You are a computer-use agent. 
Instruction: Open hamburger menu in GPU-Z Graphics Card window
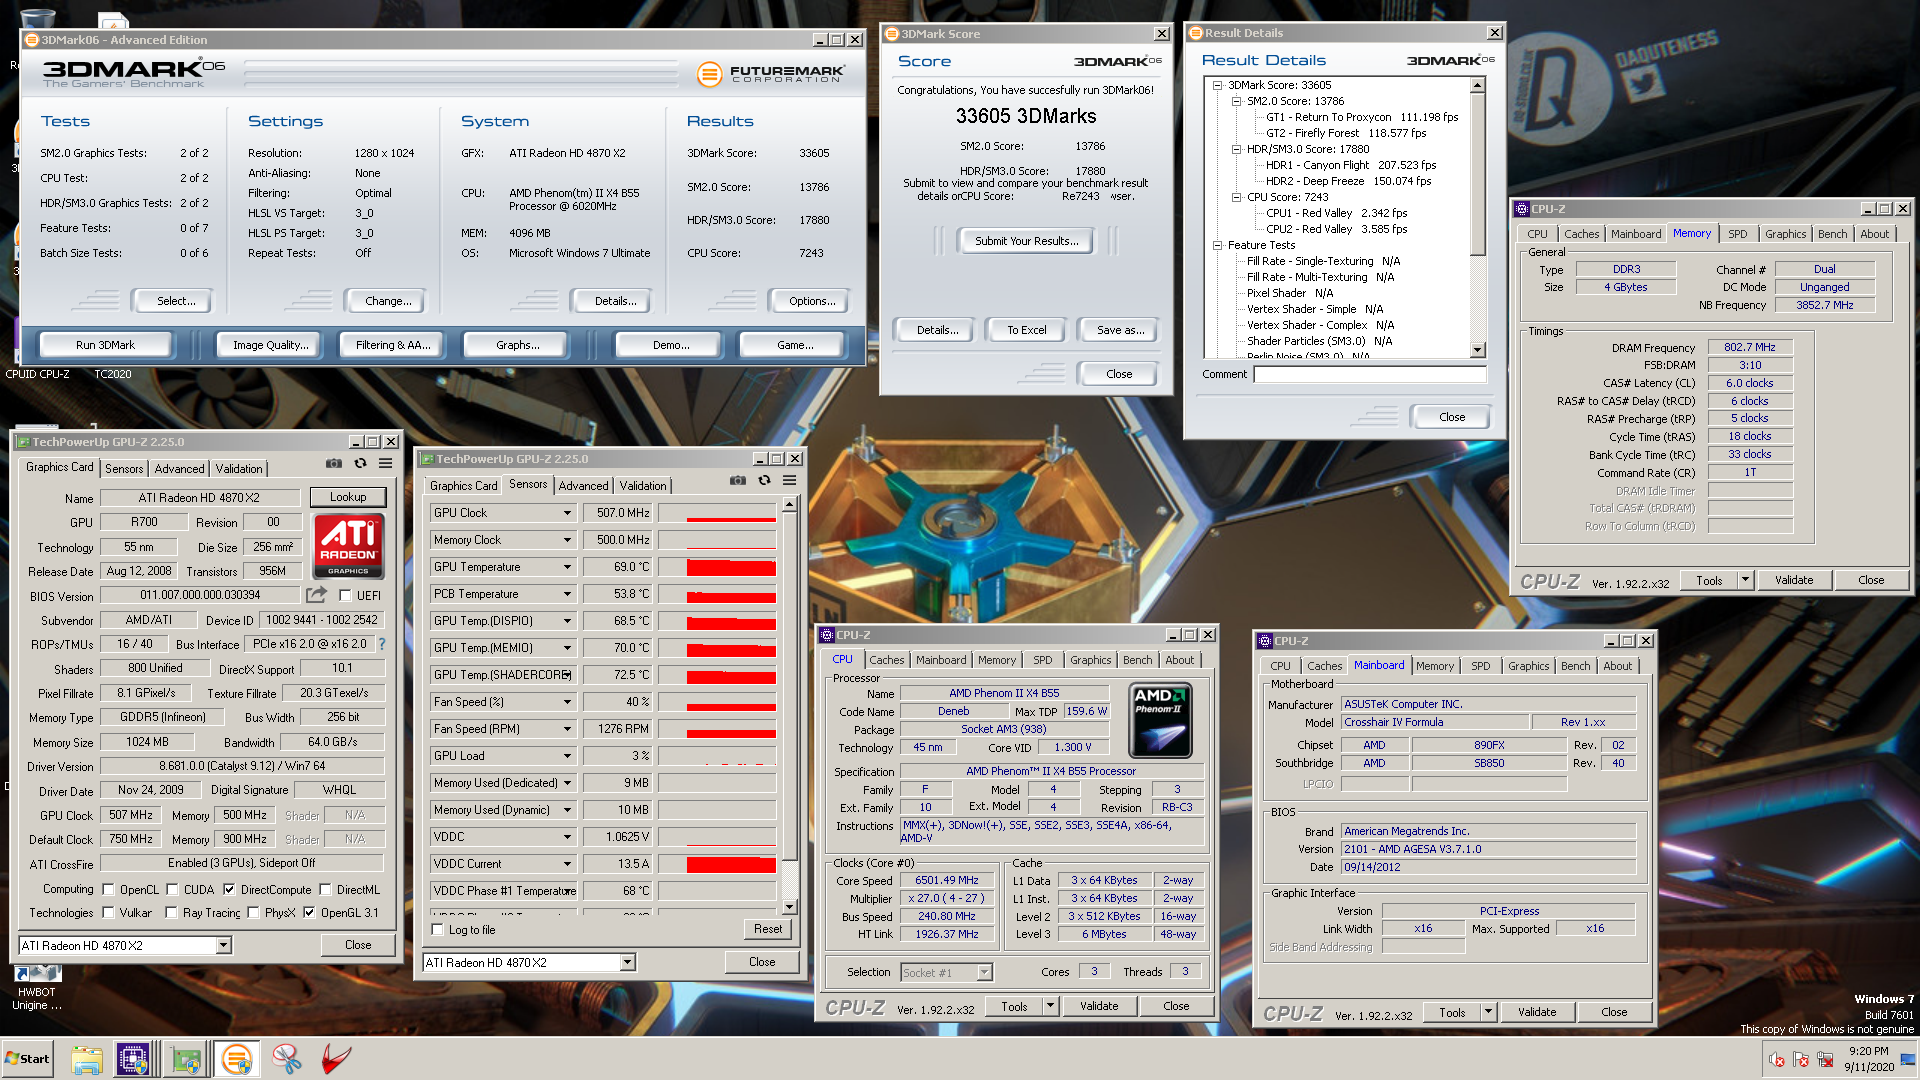point(385,464)
